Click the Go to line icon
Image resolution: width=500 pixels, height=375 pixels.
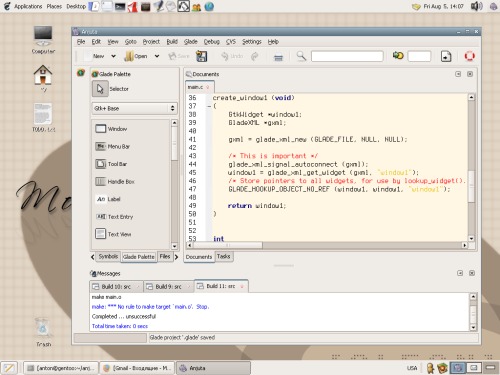pos(398,56)
